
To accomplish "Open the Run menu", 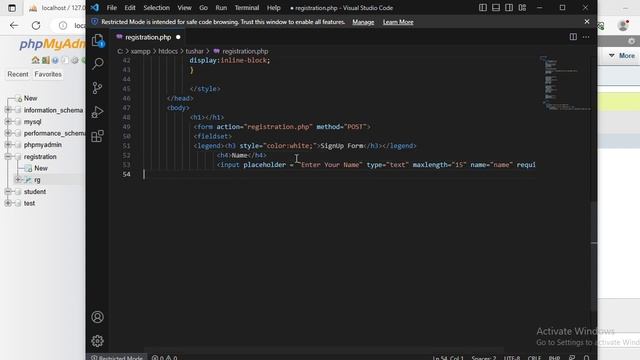I will point(221,8).
